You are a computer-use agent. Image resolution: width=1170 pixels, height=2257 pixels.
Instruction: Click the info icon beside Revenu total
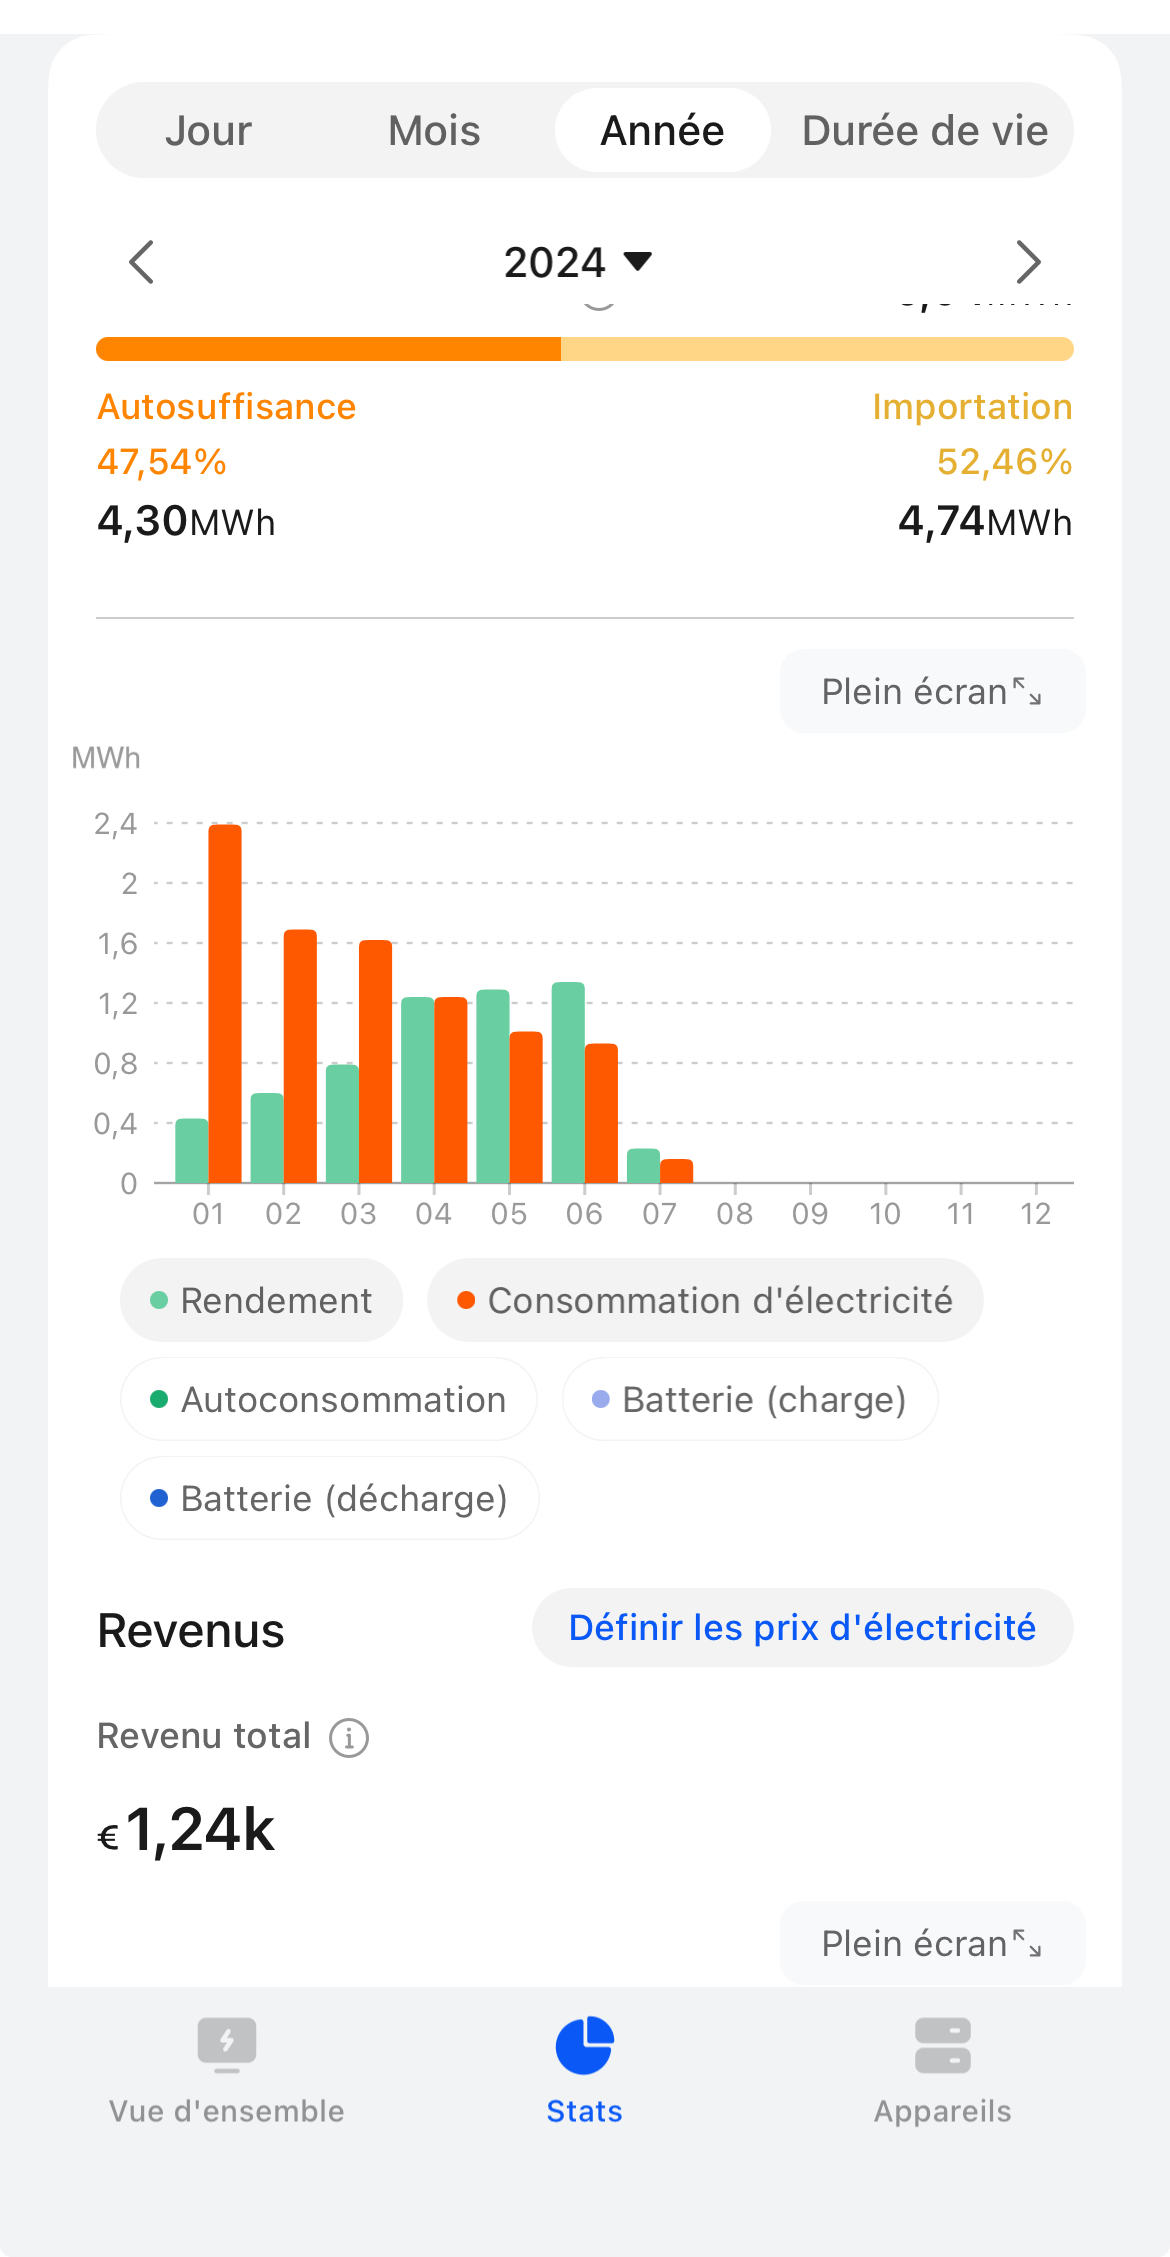[x=349, y=1738]
